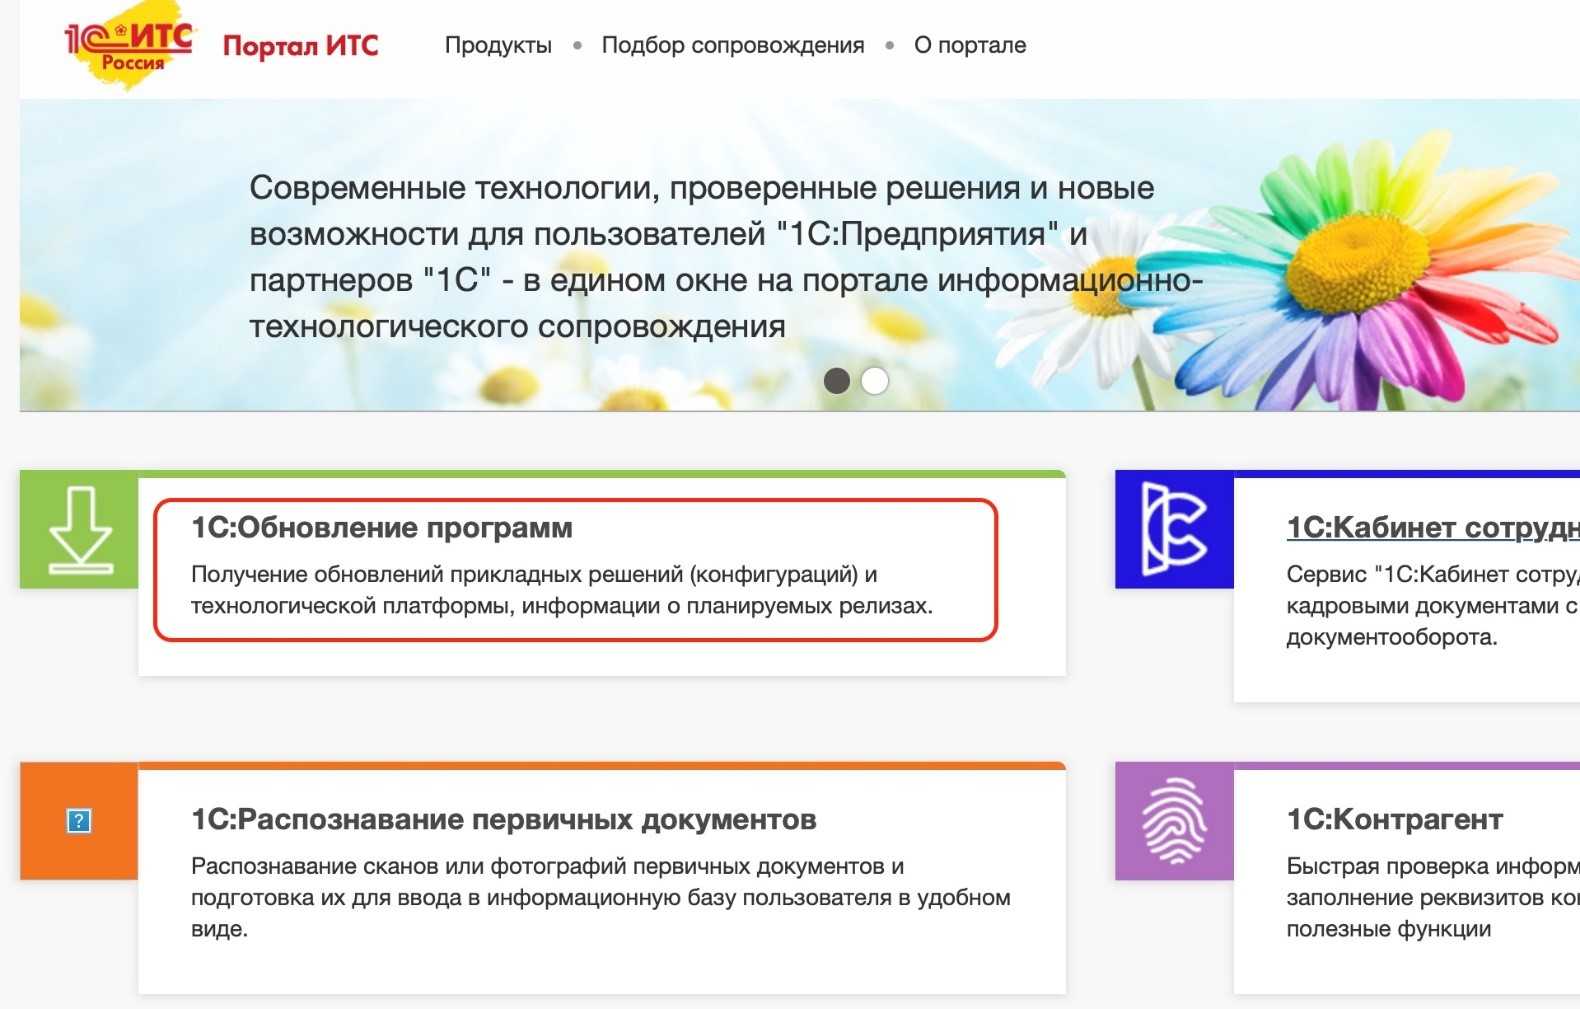Click text "Сервис "1С:Кабинет сотру"
The height and width of the screenshot is (1009, 1580).
pyautogui.click(x=1433, y=574)
